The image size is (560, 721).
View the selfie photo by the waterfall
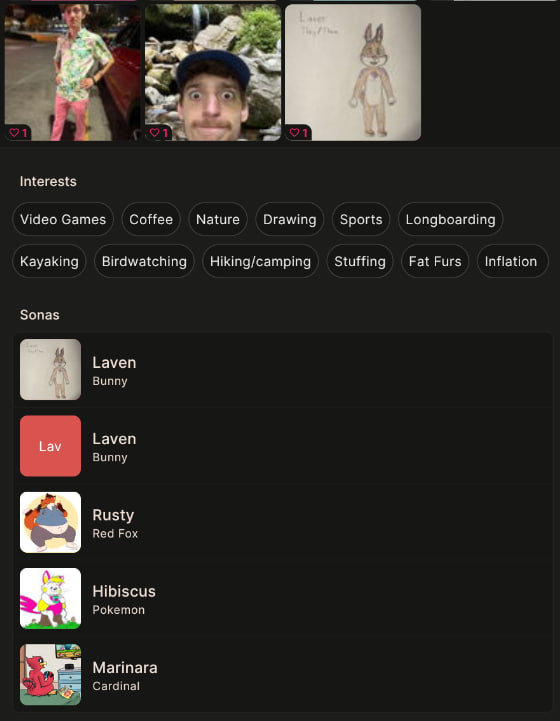coord(213,72)
